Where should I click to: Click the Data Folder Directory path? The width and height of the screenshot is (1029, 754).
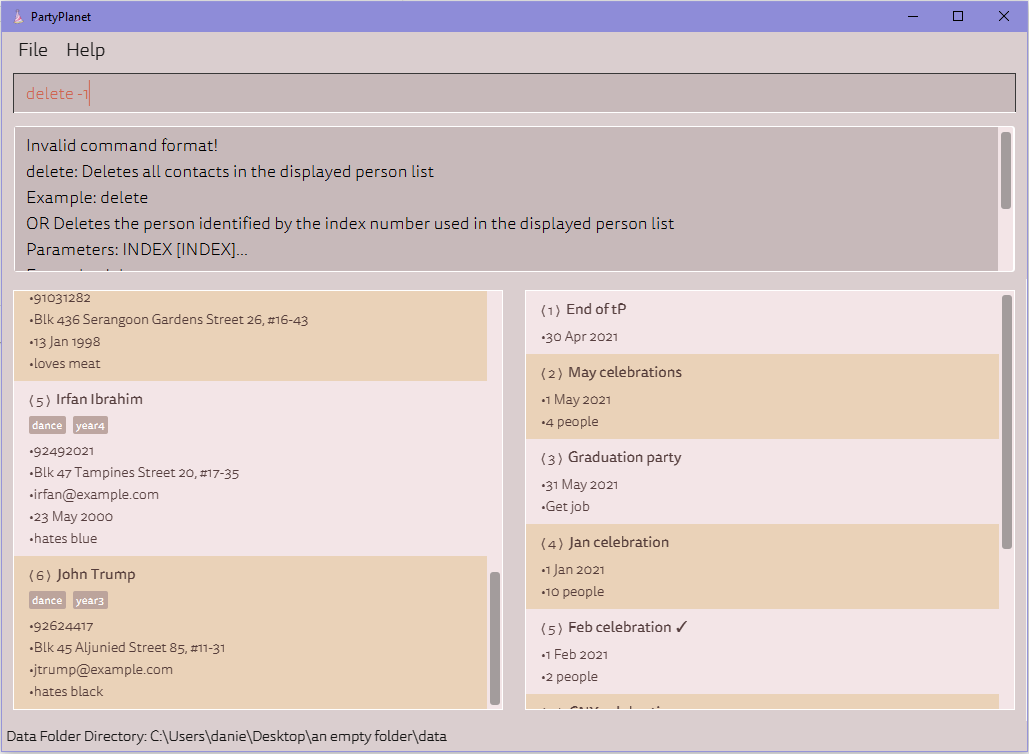[x=226, y=736]
